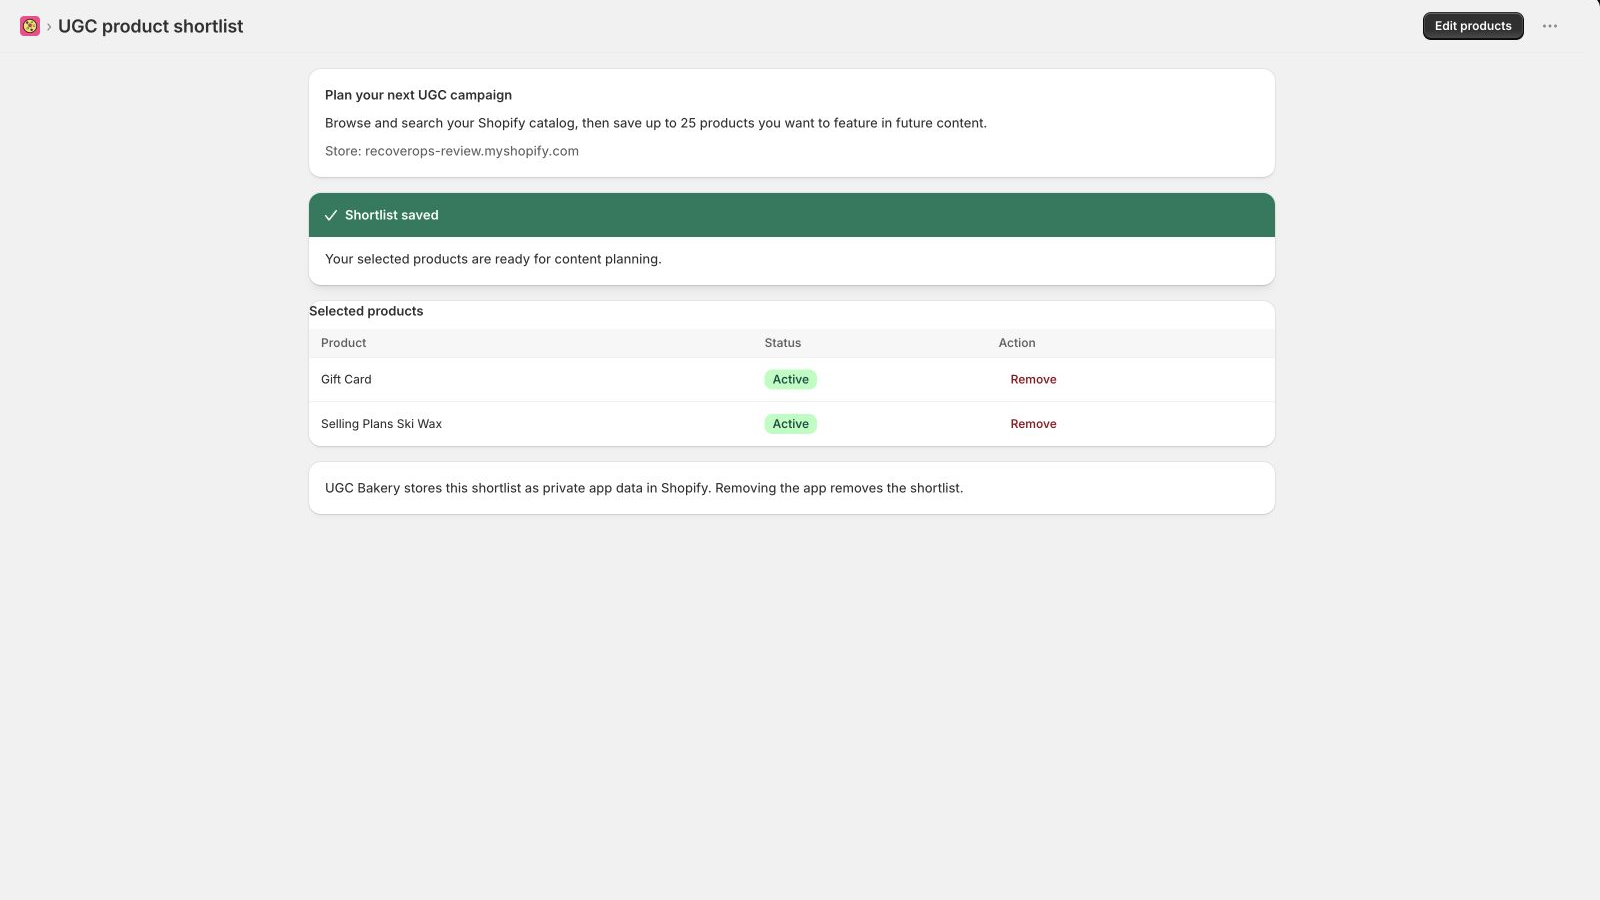Screen dimensions: 1600x900
Task: Click the UGC product shortlist page title
Action: tap(150, 26)
